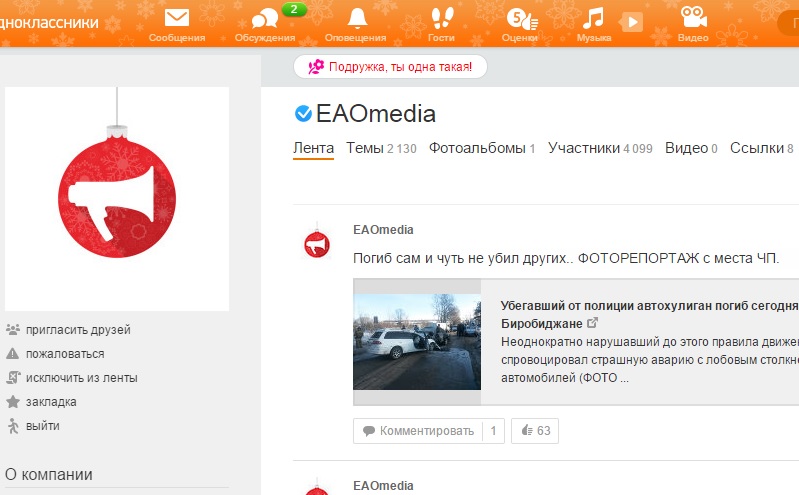
Task: Open the Участники tab
Action: [600, 148]
